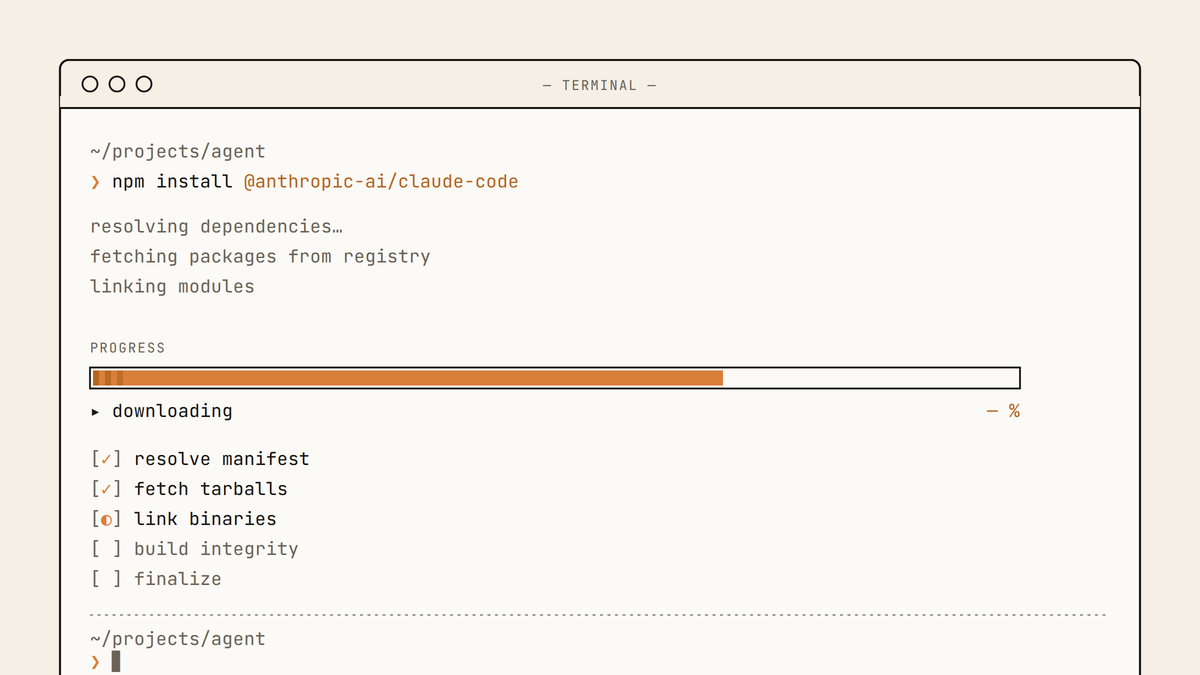The image size is (1200, 675).
Task: Toggle the half-filled 'link binaries' checkbox
Action: point(106,519)
